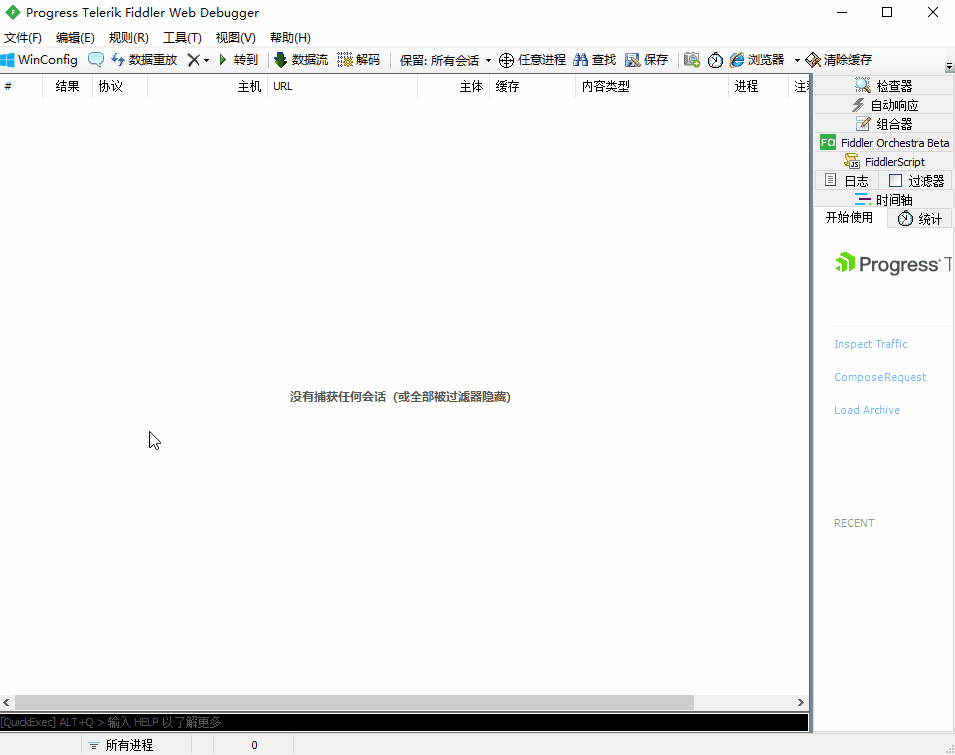The width and height of the screenshot is (955, 755).
Task: Switch to the 检查器 tab
Action: tap(884, 86)
